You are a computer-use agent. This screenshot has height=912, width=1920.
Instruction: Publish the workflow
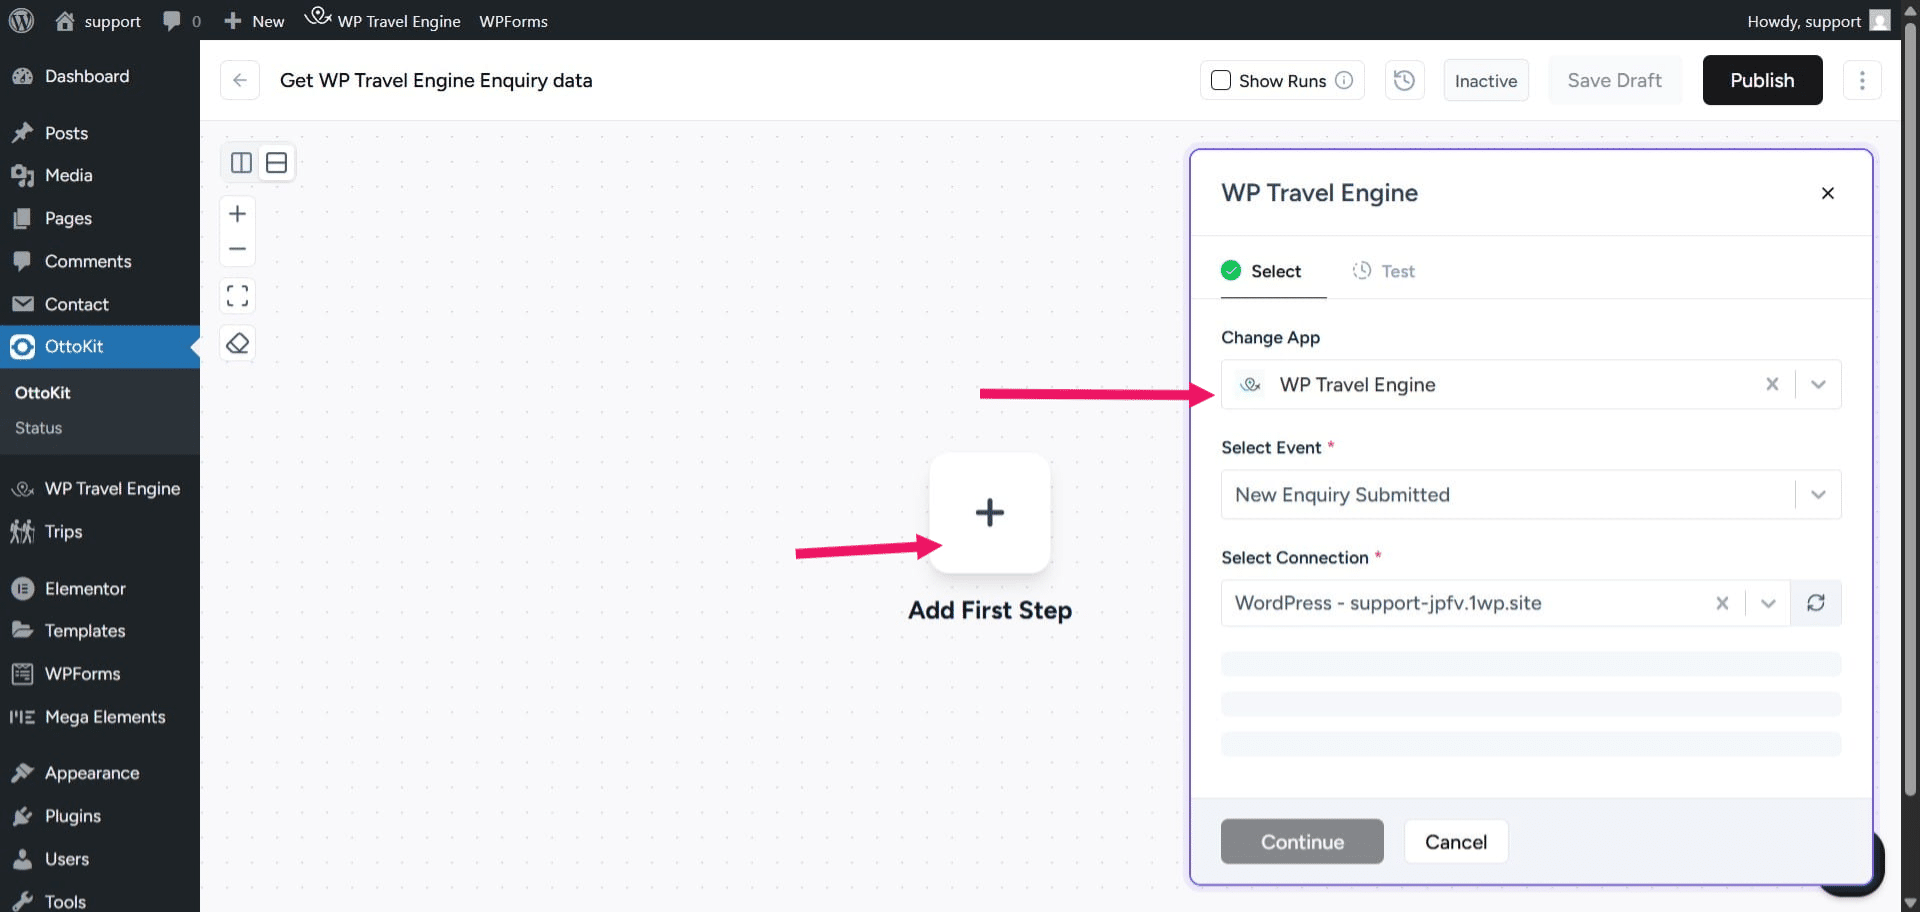click(1762, 80)
